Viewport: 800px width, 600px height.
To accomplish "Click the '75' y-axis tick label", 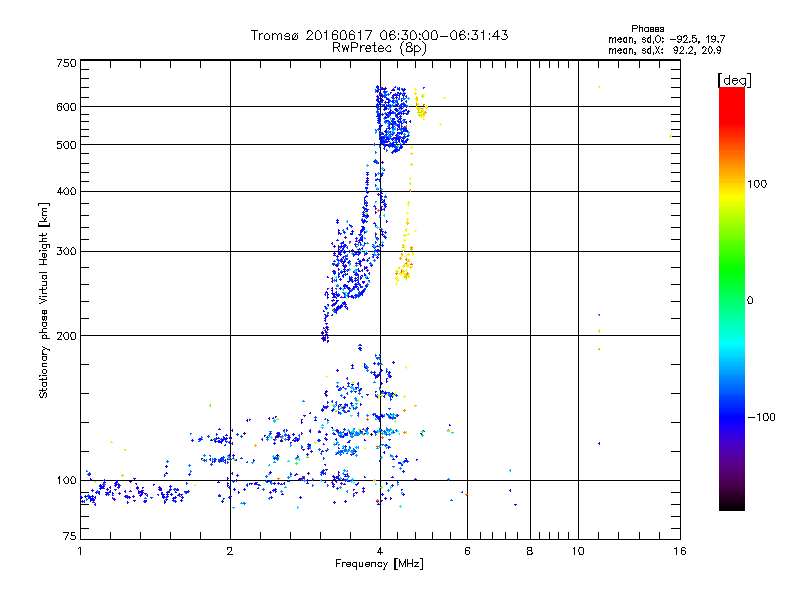I will point(70,536).
